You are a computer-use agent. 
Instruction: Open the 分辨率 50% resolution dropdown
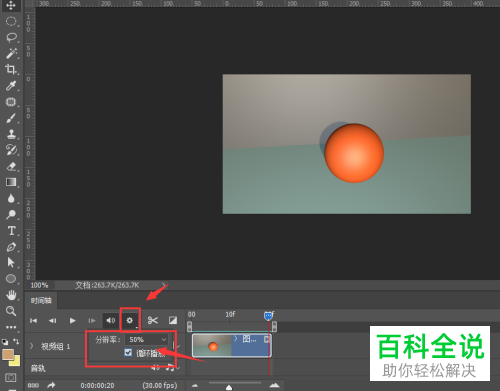(x=147, y=339)
